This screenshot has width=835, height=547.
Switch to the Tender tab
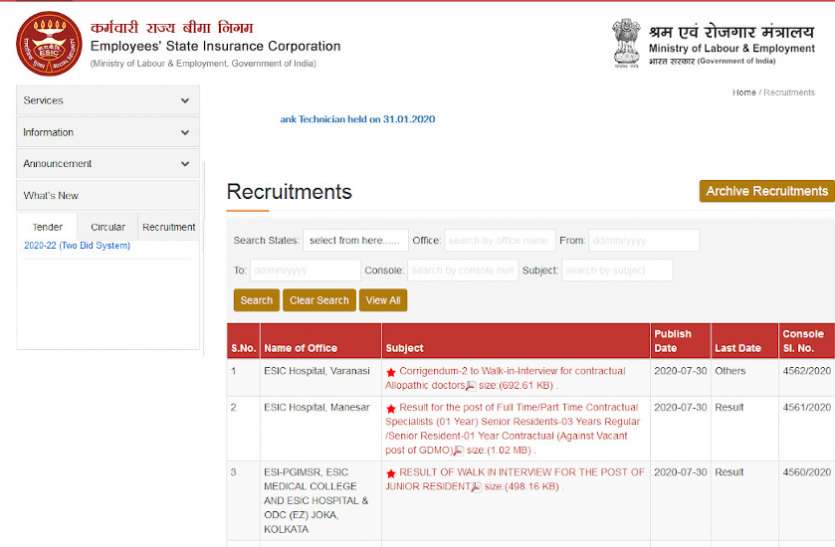[47, 227]
